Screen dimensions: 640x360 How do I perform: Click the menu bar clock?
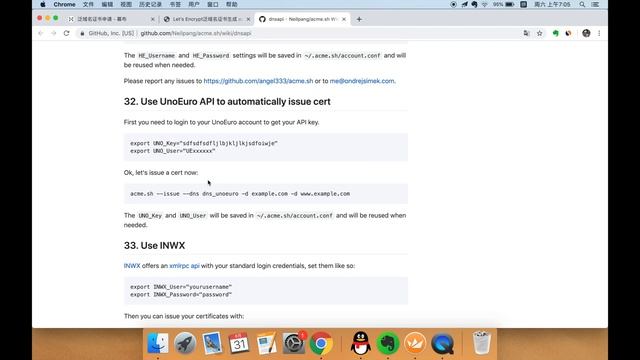click(x=552, y=4)
